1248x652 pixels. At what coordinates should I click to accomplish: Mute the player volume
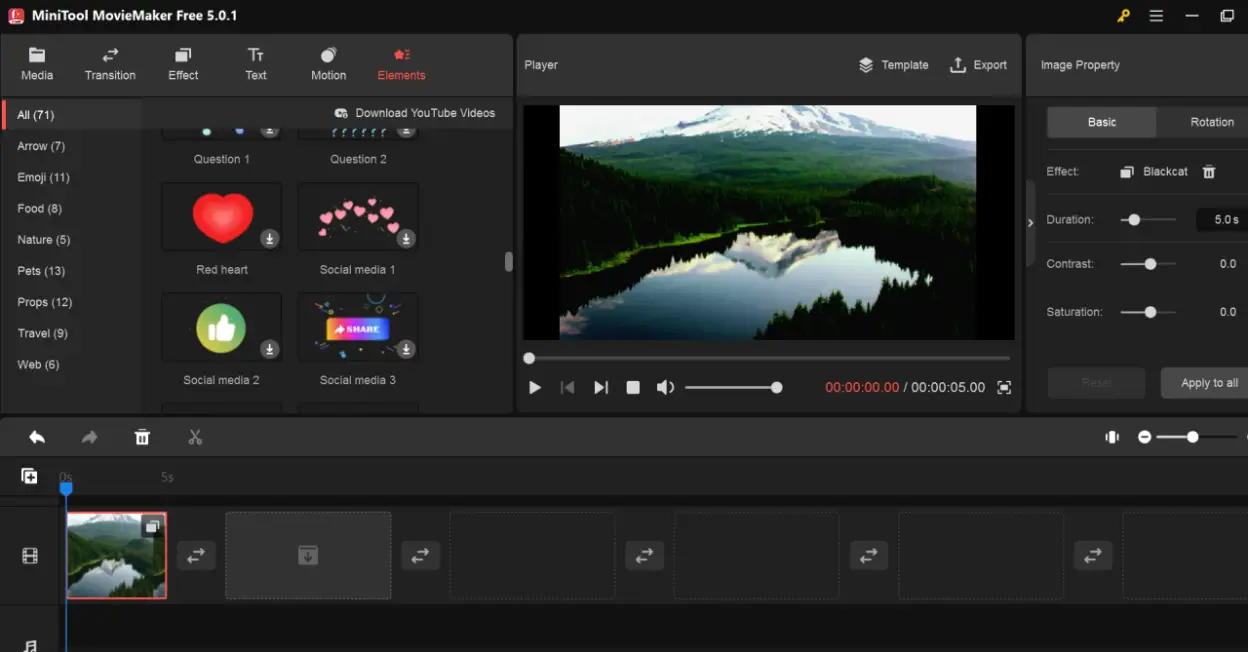pyautogui.click(x=665, y=388)
